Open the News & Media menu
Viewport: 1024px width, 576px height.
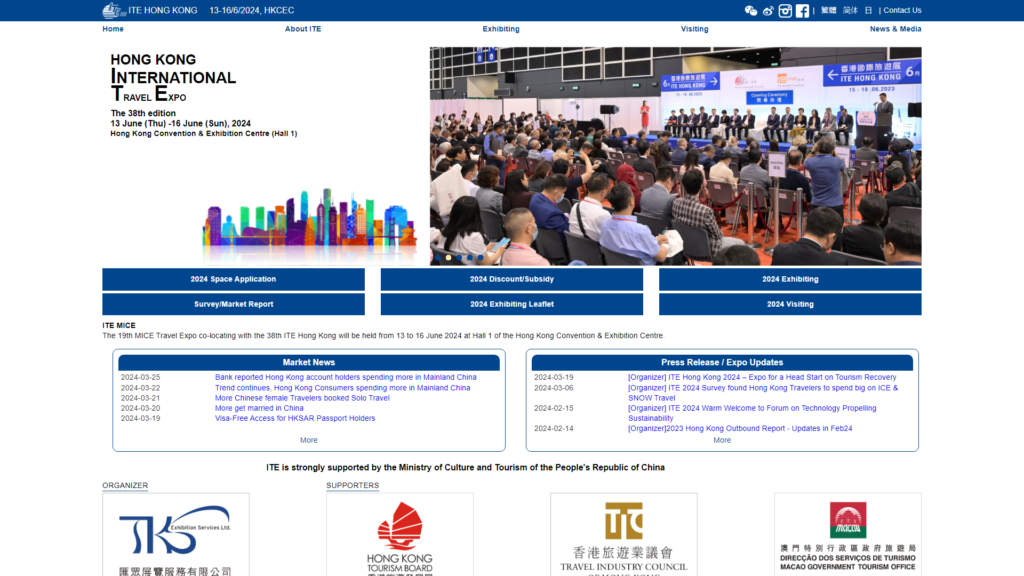pos(895,29)
